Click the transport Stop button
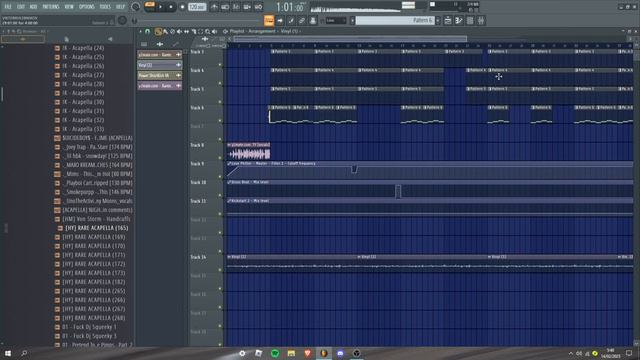This screenshot has height=360, width=640. [171, 7]
